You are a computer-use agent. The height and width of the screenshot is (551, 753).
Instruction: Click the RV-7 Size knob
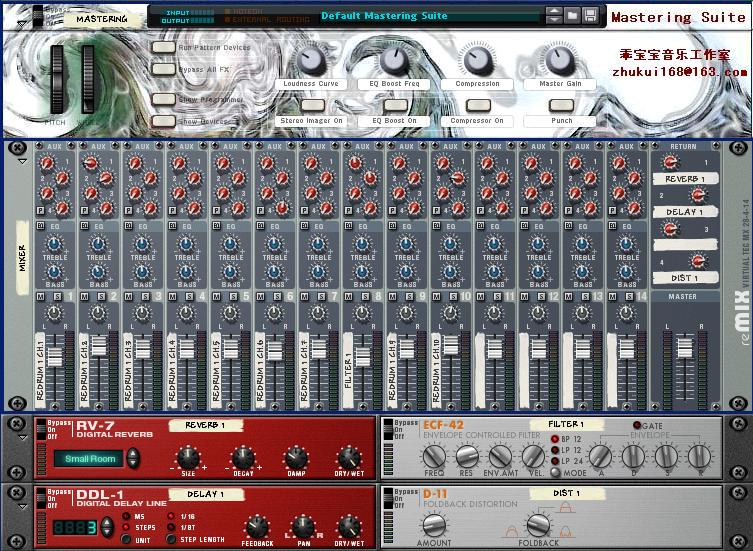[x=188, y=457]
